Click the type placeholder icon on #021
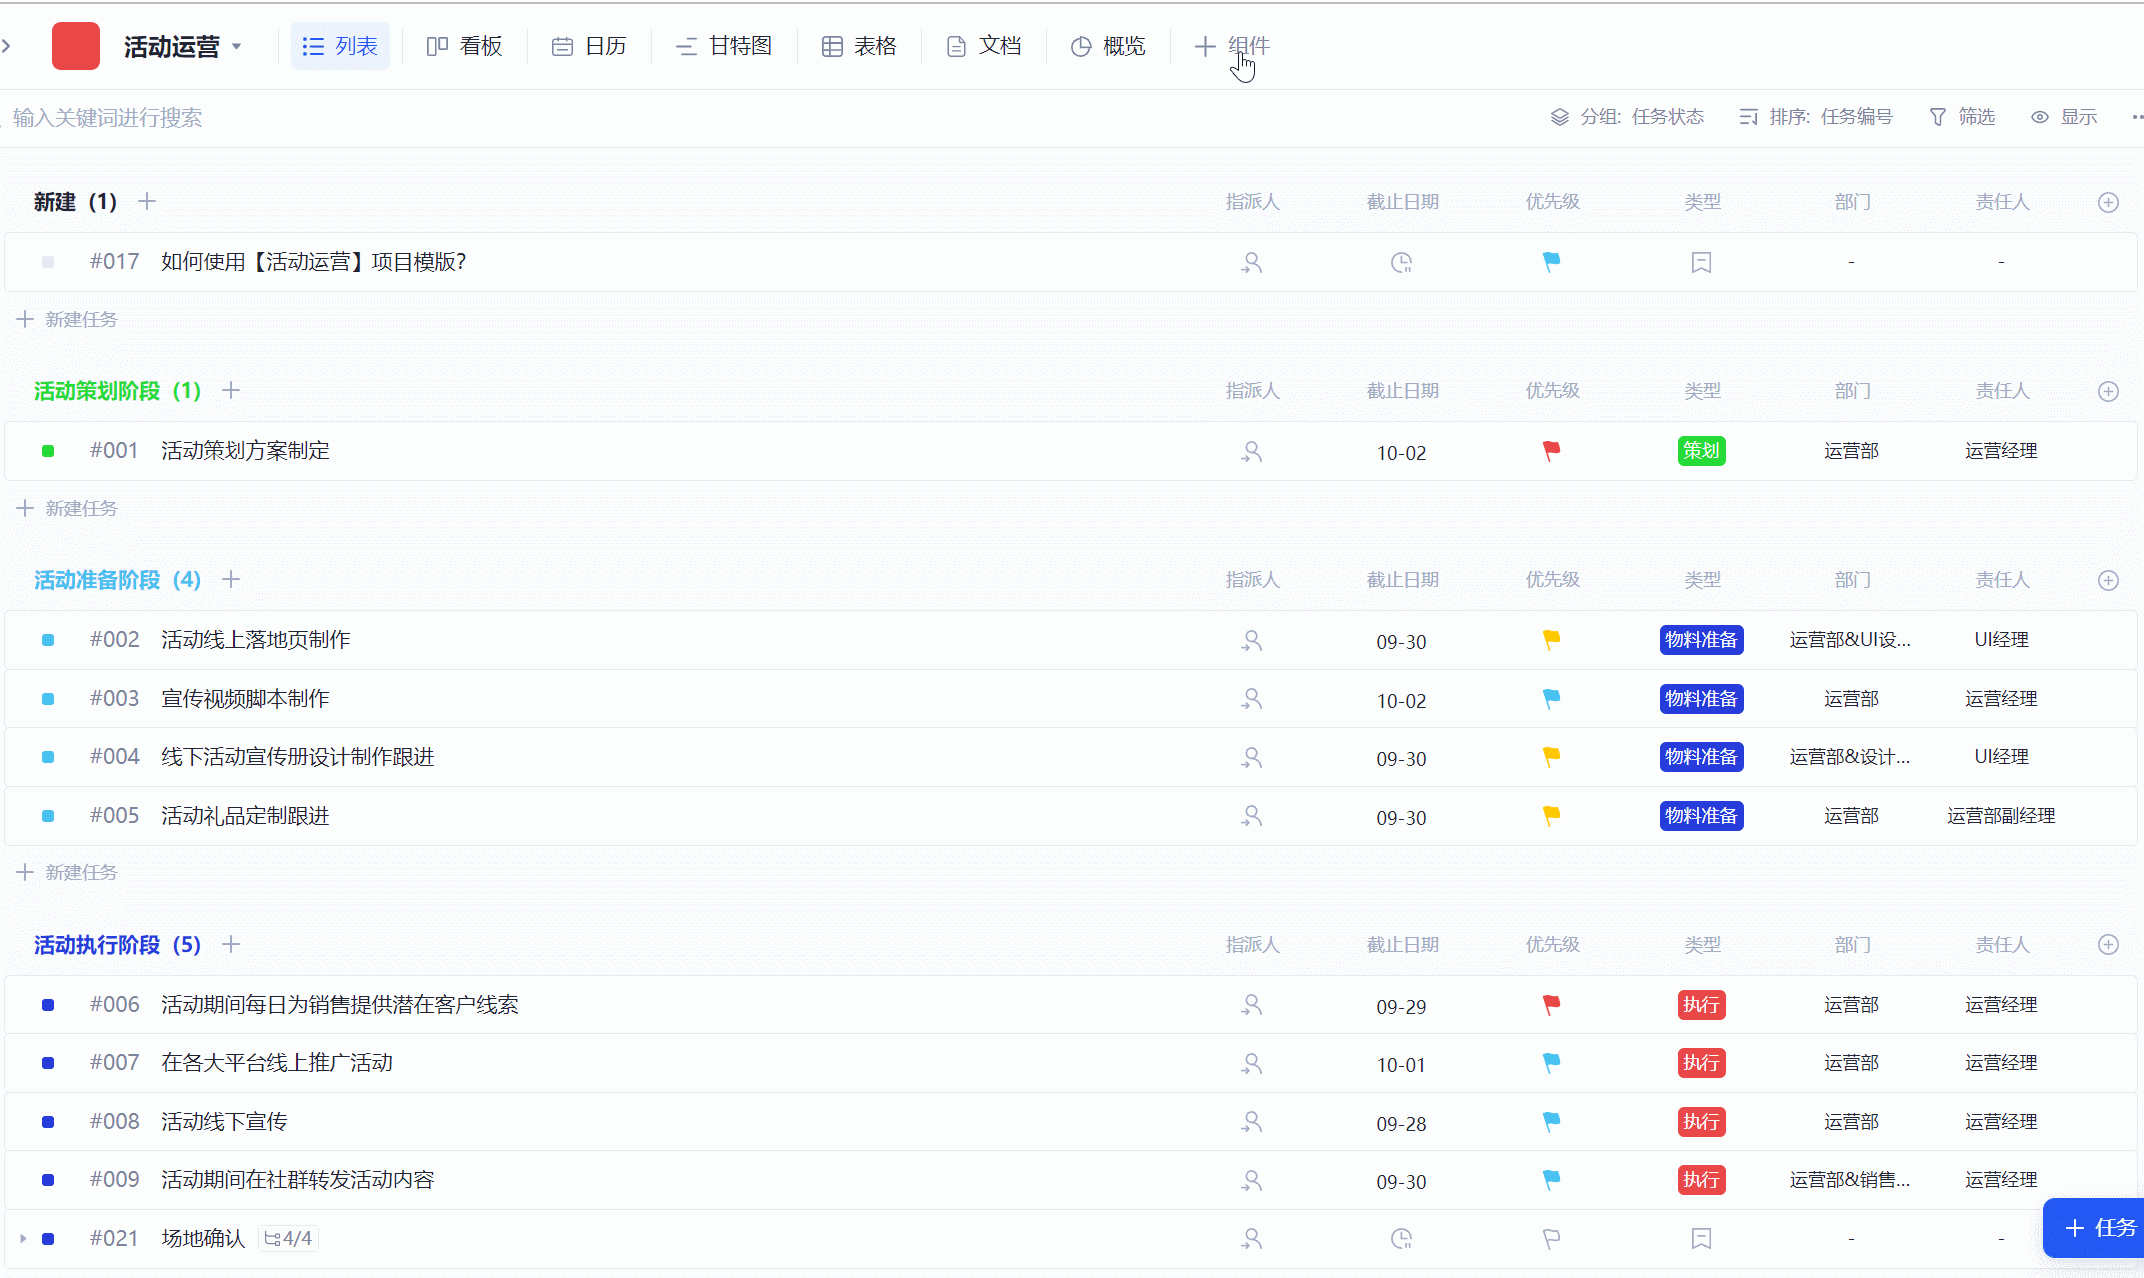The height and width of the screenshot is (1278, 2144). (1701, 1238)
